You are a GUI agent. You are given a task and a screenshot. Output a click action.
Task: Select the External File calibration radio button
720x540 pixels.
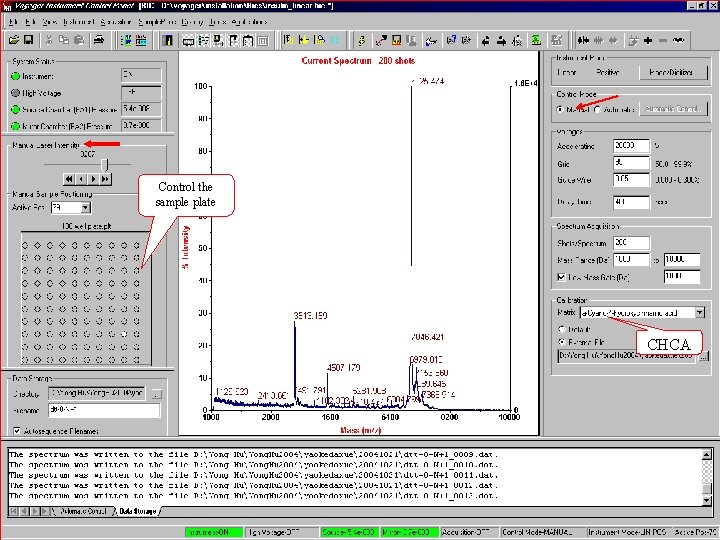(561, 342)
